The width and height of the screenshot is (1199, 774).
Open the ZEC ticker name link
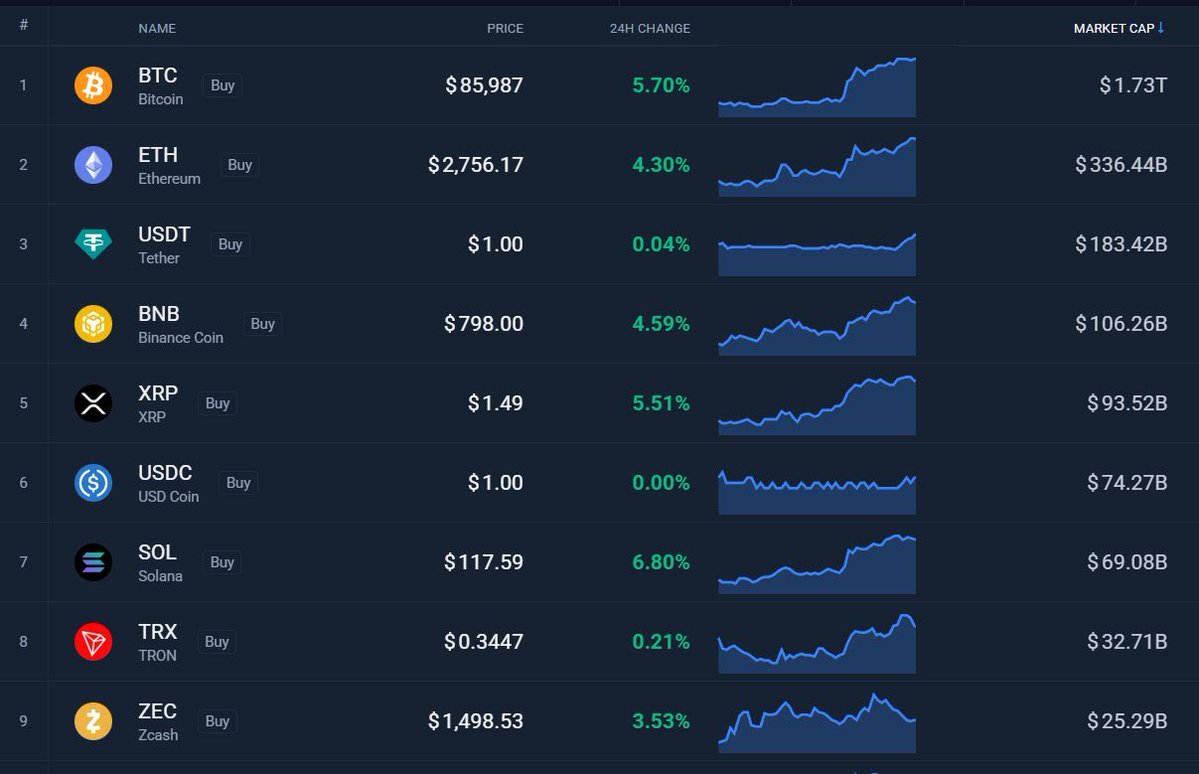158,711
